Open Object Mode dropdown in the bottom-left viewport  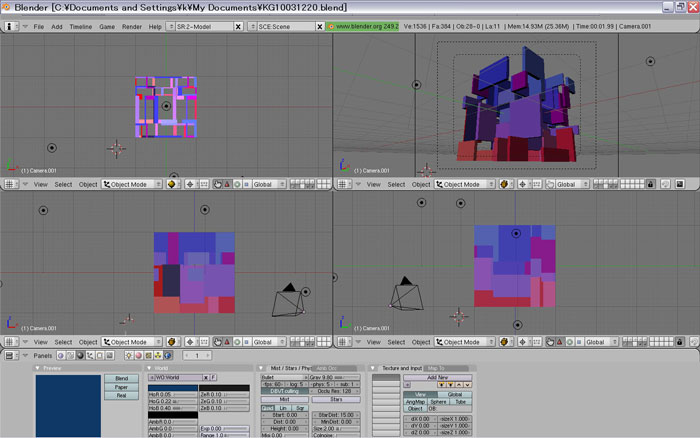coord(132,342)
